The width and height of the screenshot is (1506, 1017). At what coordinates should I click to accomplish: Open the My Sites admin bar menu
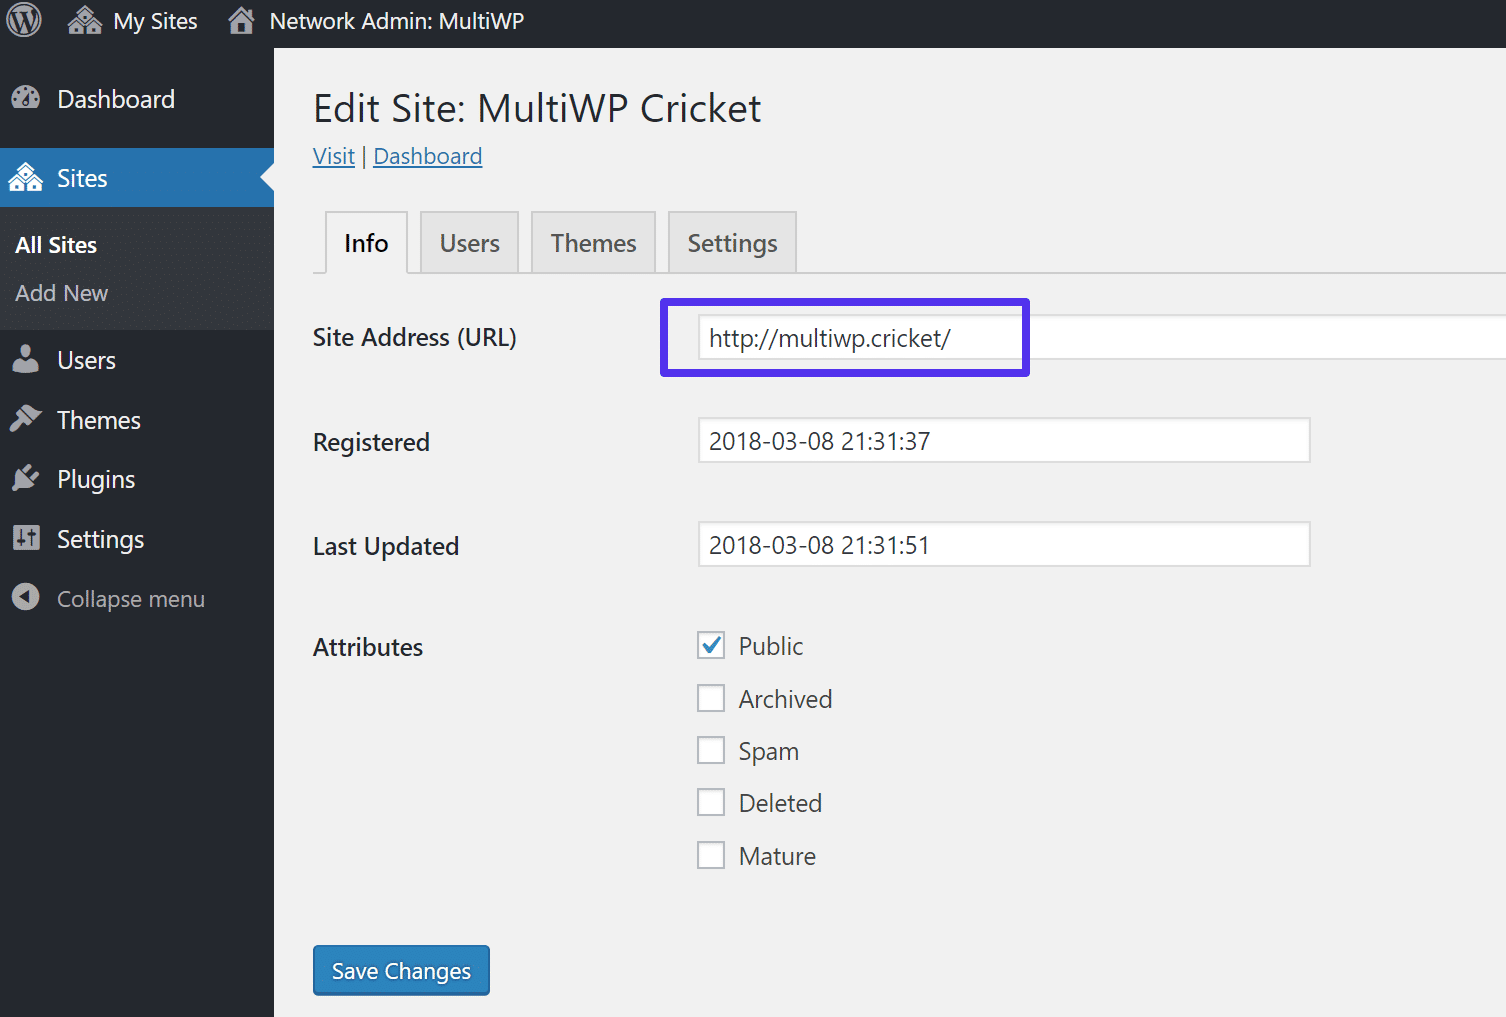pos(133,21)
